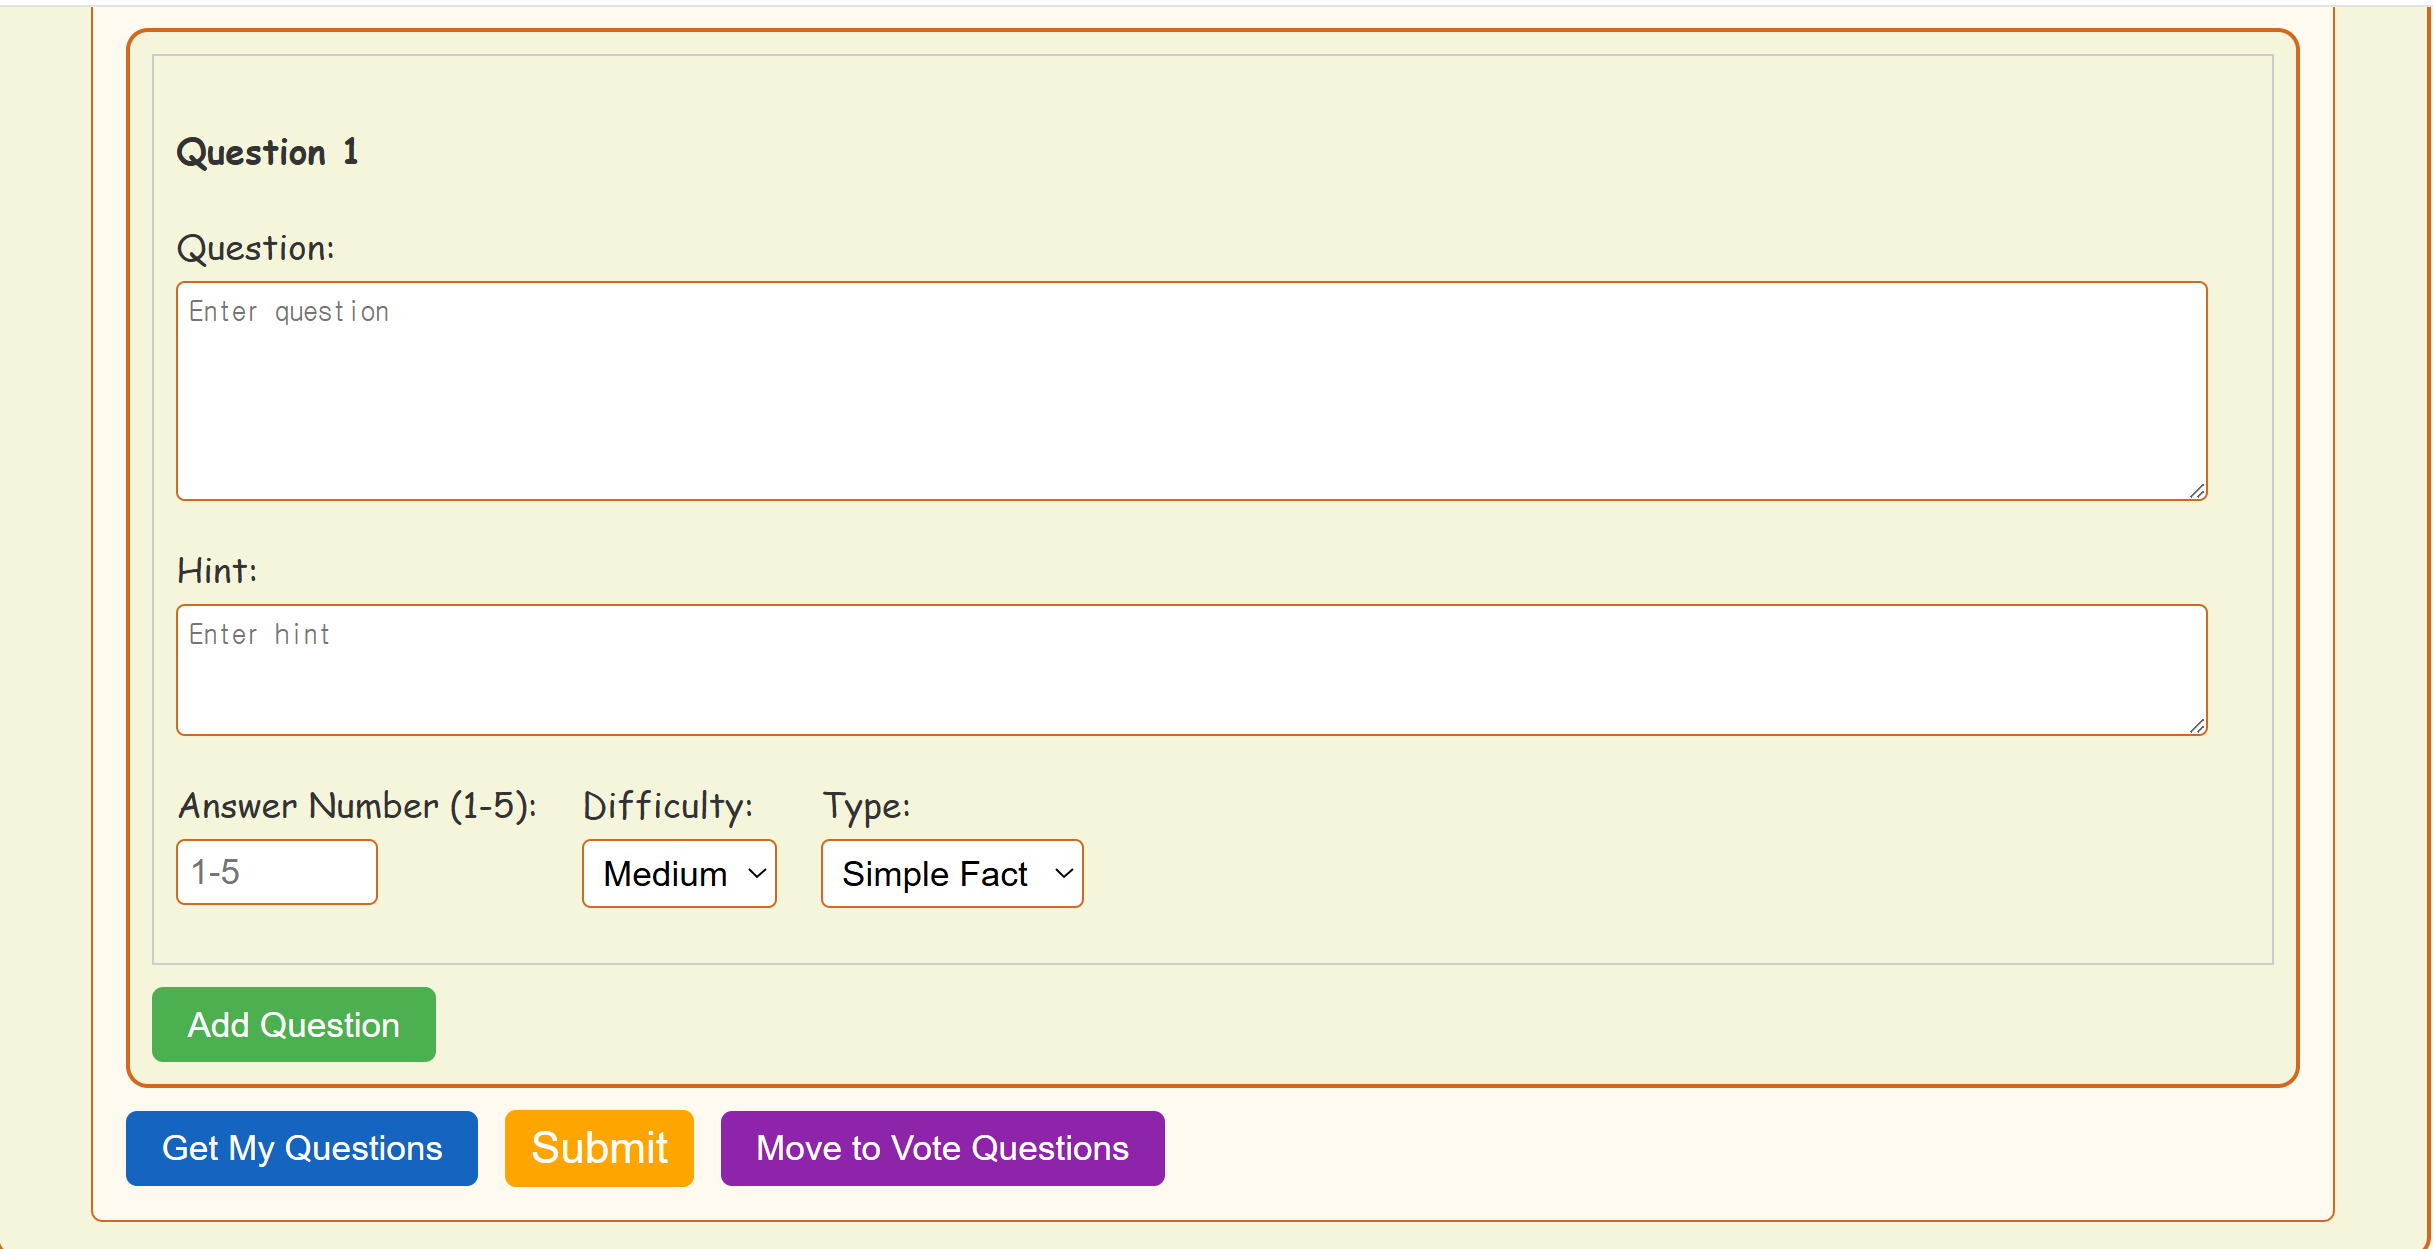Click the Get My Questions button
The height and width of the screenshot is (1249, 2433).
[x=301, y=1148]
